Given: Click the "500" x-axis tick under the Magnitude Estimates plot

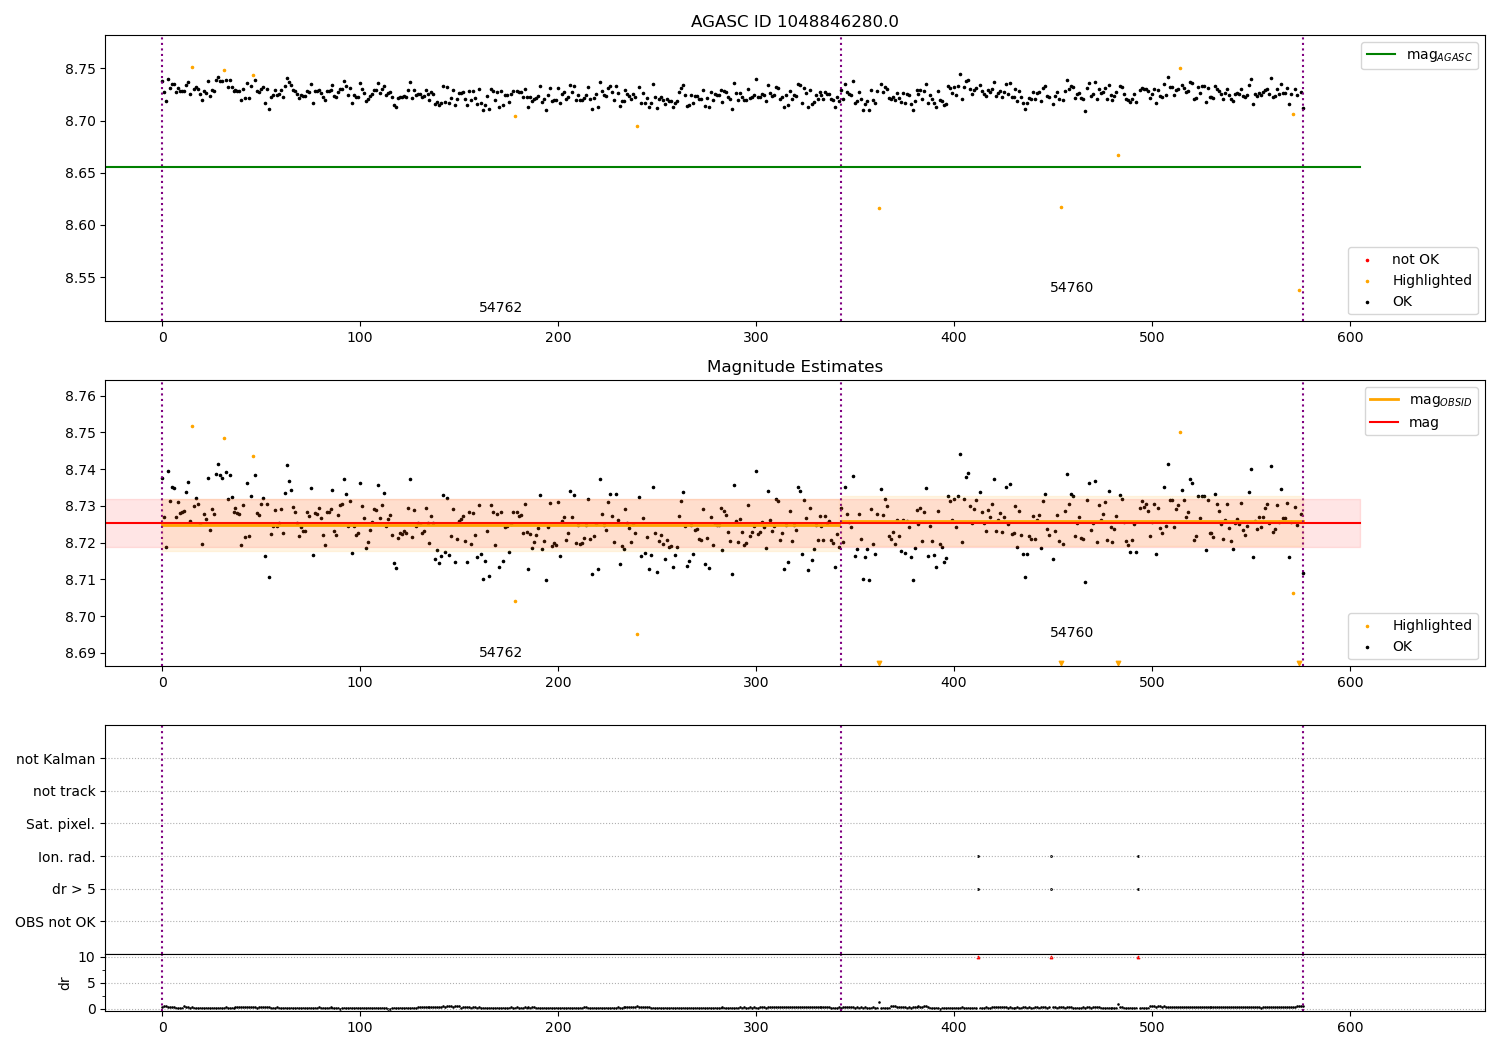Looking at the screenshot, I should (1152, 683).
